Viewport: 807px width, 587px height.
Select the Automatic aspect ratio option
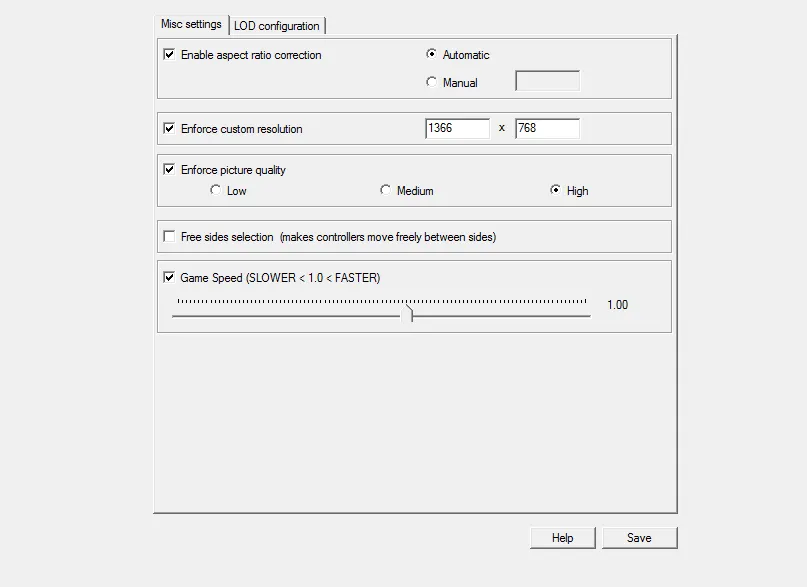point(431,54)
